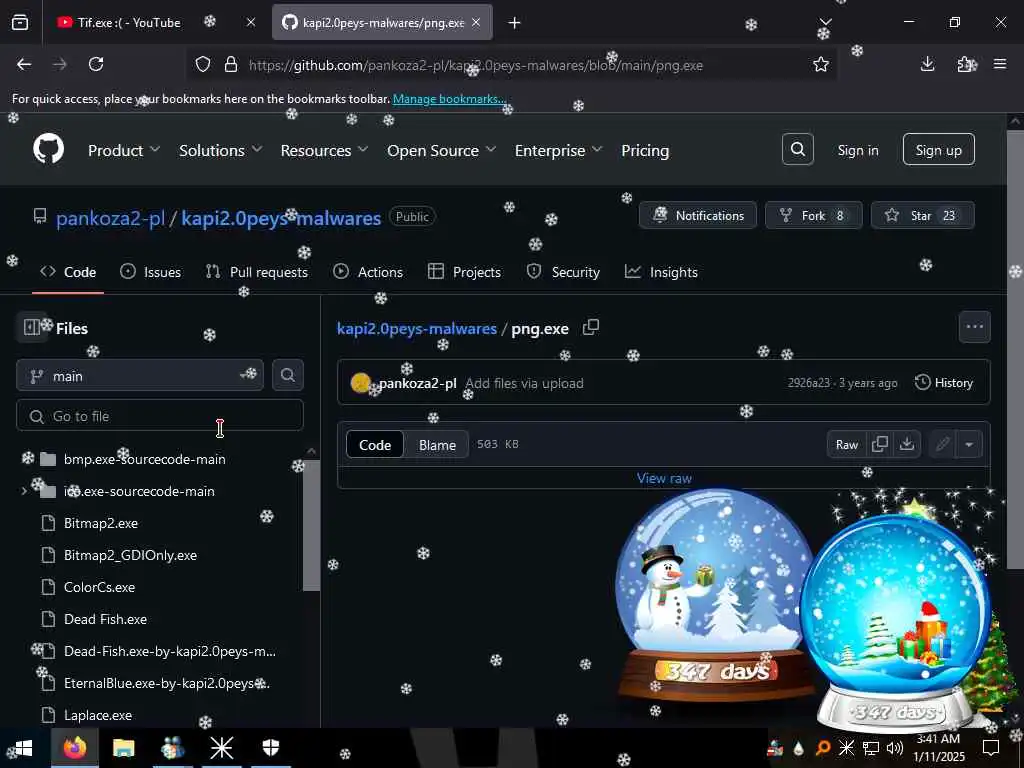The image size is (1024, 768).
Task: Click Manage bookmarks link
Action: [x=449, y=99]
